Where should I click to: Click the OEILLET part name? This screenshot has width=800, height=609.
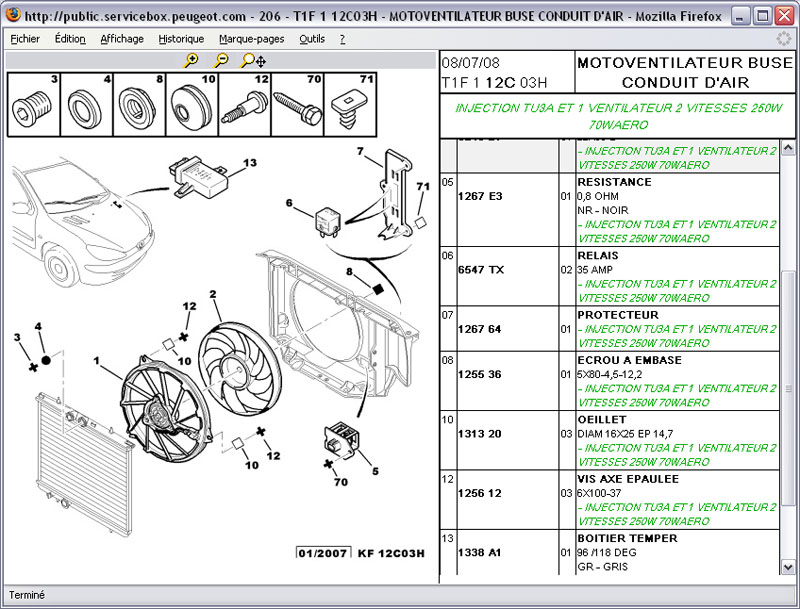[602, 419]
